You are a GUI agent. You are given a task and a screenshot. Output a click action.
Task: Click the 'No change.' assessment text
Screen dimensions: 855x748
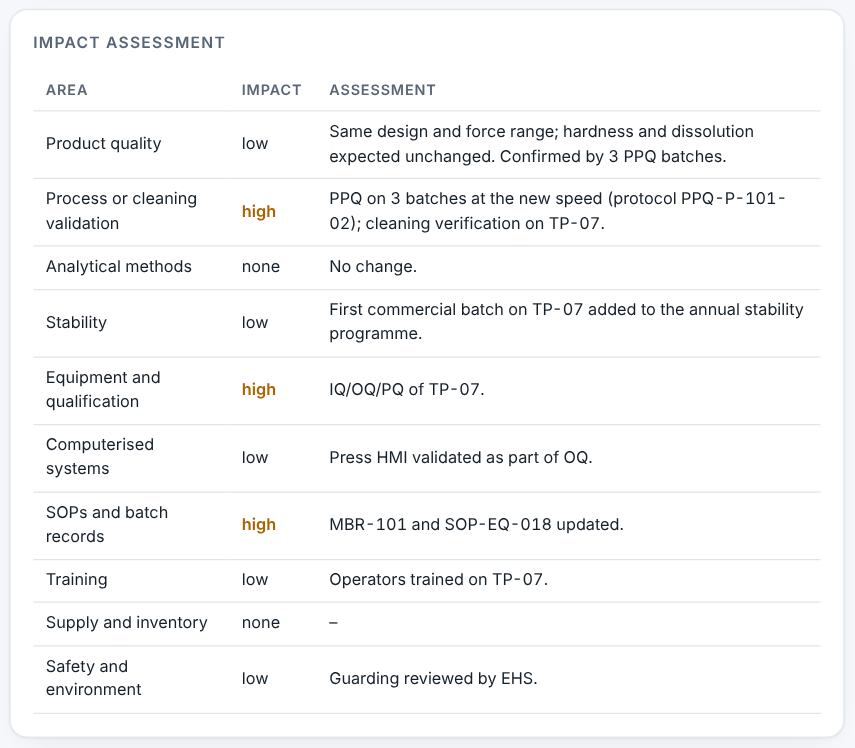click(373, 267)
